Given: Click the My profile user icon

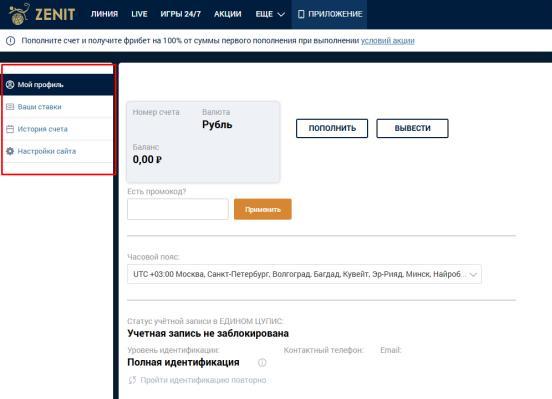Looking at the screenshot, I should click(x=10, y=85).
